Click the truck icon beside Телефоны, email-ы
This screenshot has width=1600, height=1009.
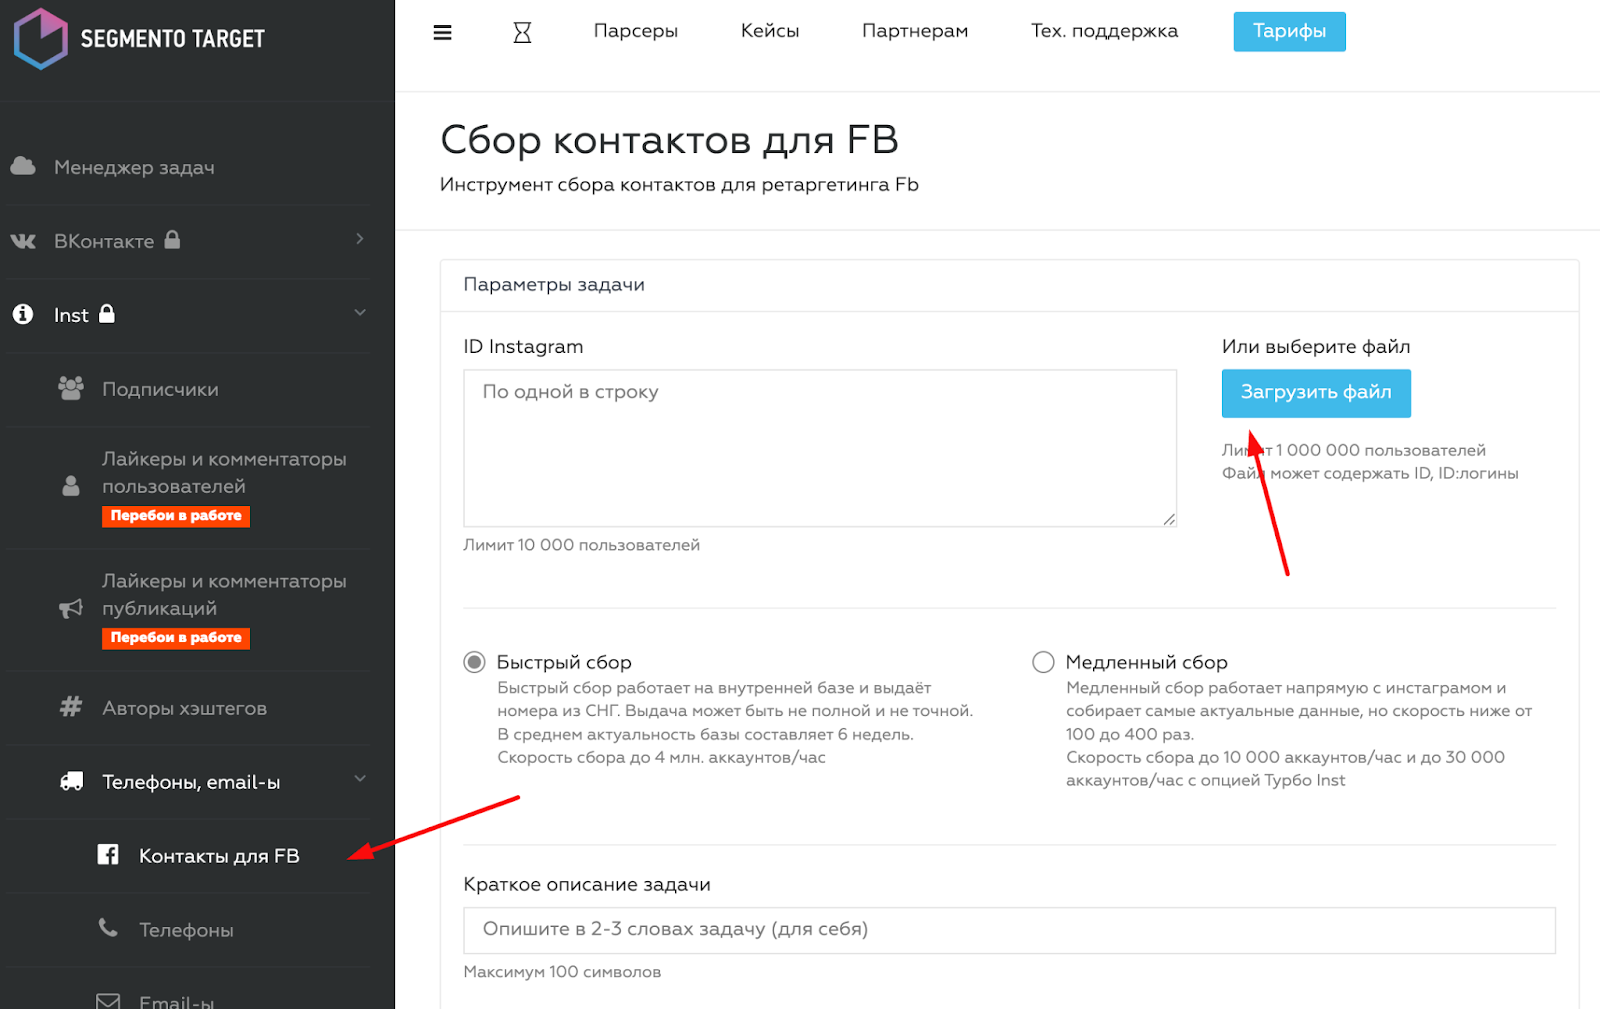(71, 781)
